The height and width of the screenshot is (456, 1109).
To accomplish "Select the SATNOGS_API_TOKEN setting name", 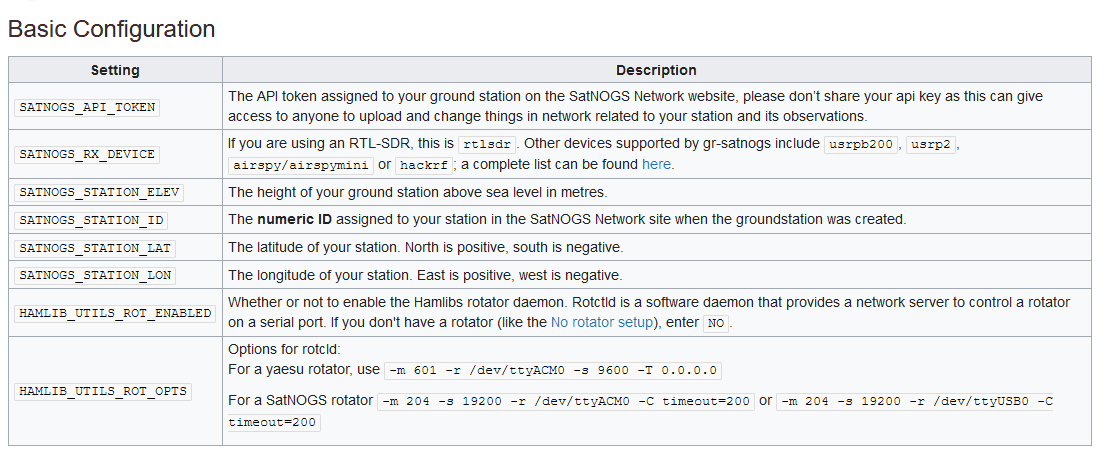I will (x=88, y=106).
